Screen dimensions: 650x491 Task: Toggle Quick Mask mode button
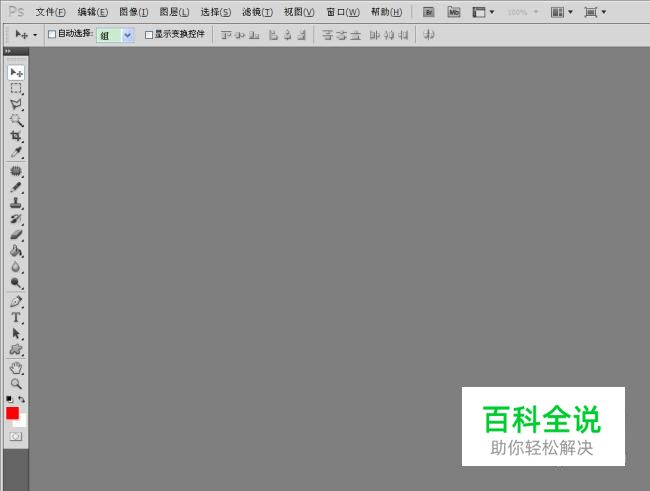(16, 436)
